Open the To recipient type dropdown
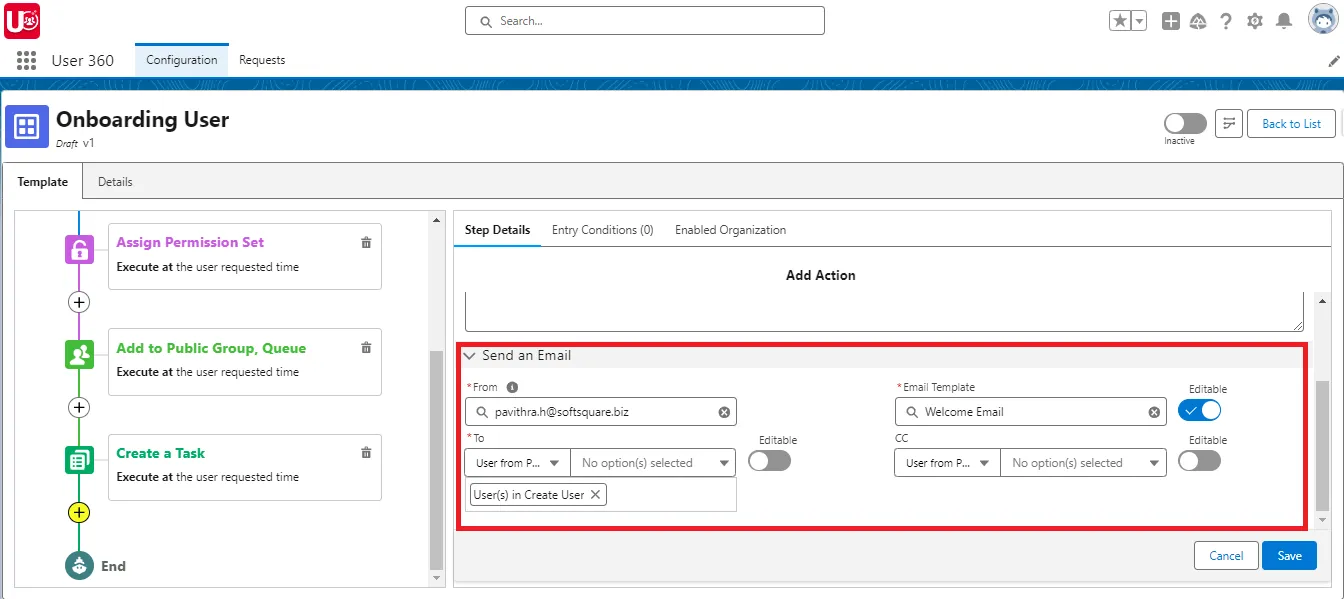 (516, 462)
